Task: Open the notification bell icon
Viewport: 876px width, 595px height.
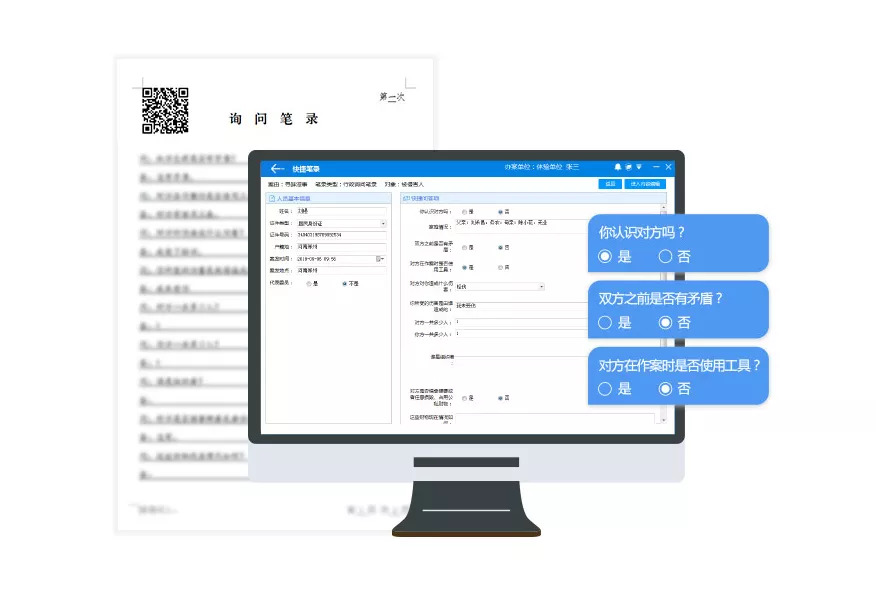Action: (618, 167)
